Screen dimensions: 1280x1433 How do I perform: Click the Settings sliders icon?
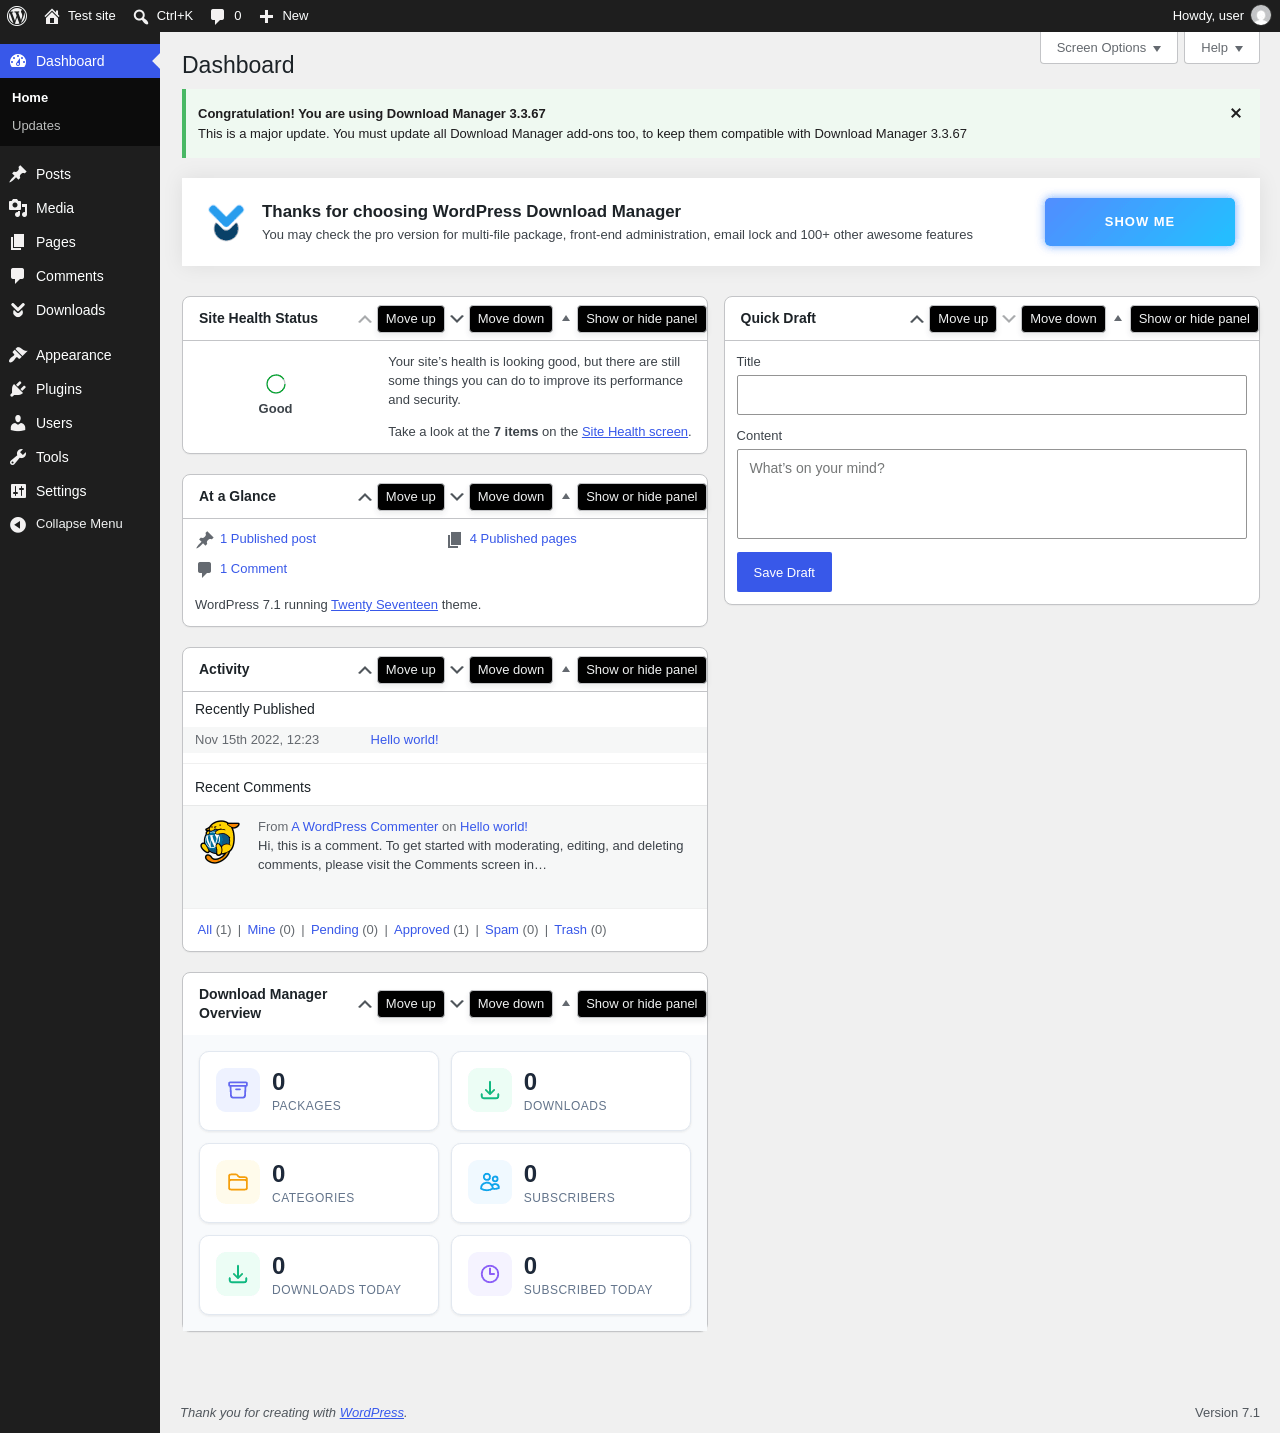18,491
